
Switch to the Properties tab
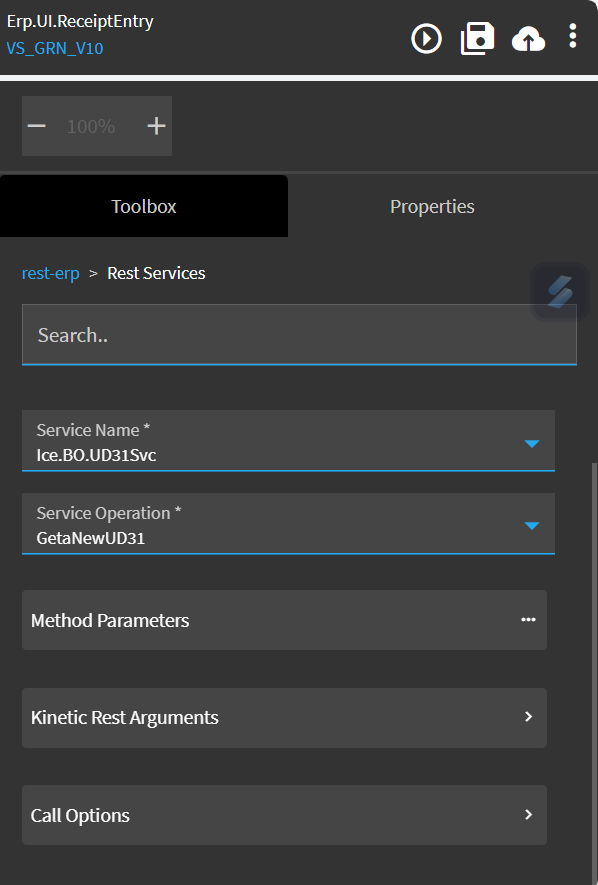[x=432, y=206]
